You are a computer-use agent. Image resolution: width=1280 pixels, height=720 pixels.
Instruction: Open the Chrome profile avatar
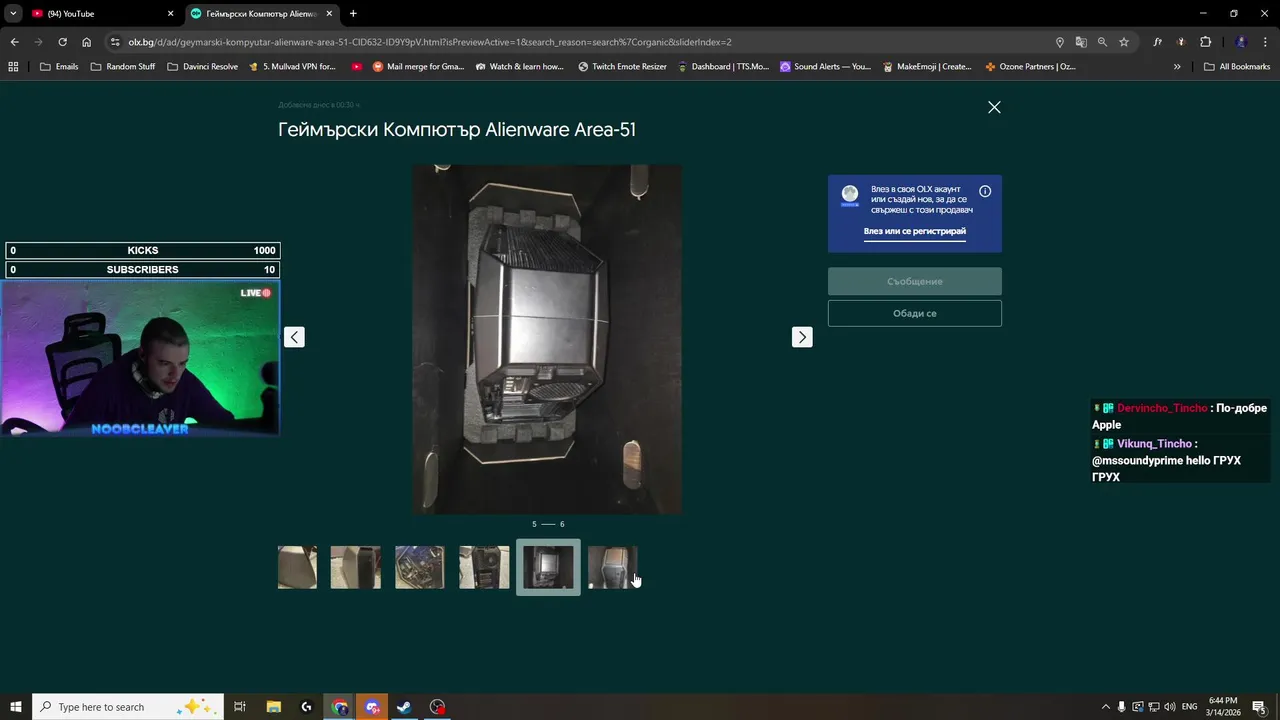(x=1241, y=42)
